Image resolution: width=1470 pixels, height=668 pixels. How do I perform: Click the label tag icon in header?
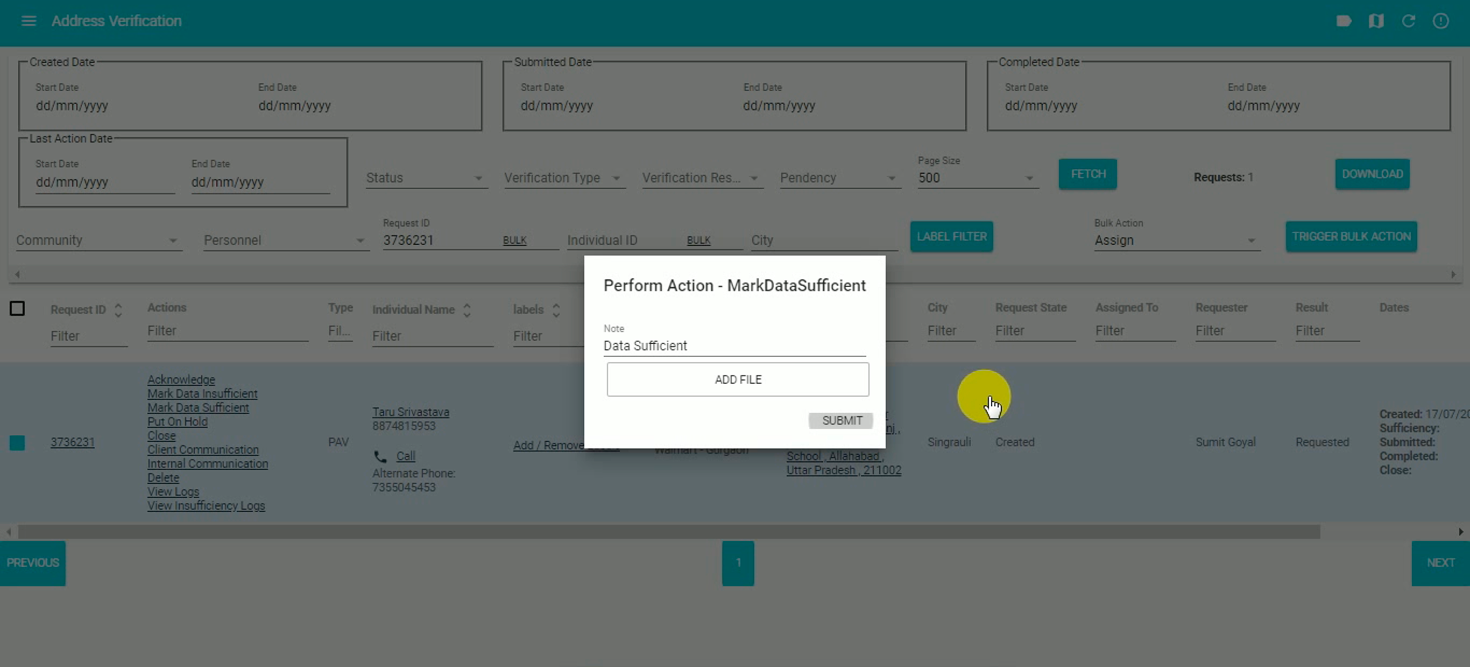coord(1344,21)
